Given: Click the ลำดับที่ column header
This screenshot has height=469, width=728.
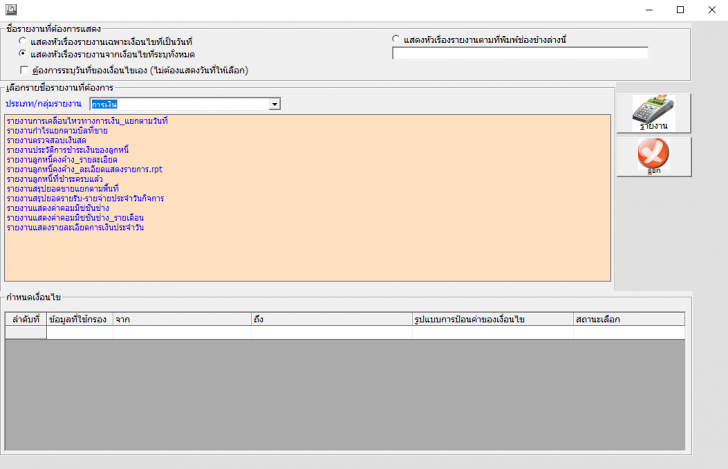Looking at the screenshot, I should tap(26, 319).
